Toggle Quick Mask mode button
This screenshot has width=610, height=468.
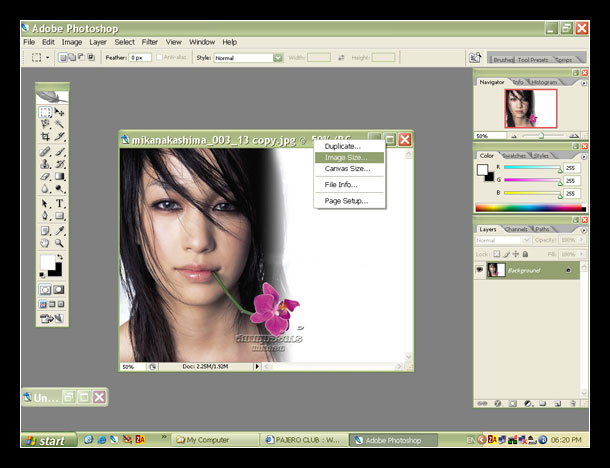pyautogui.click(x=60, y=290)
